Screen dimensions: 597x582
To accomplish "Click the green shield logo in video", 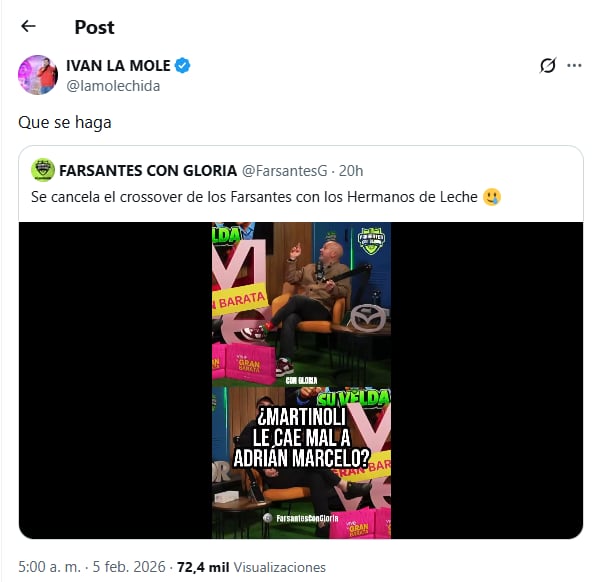I will click(x=371, y=241).
